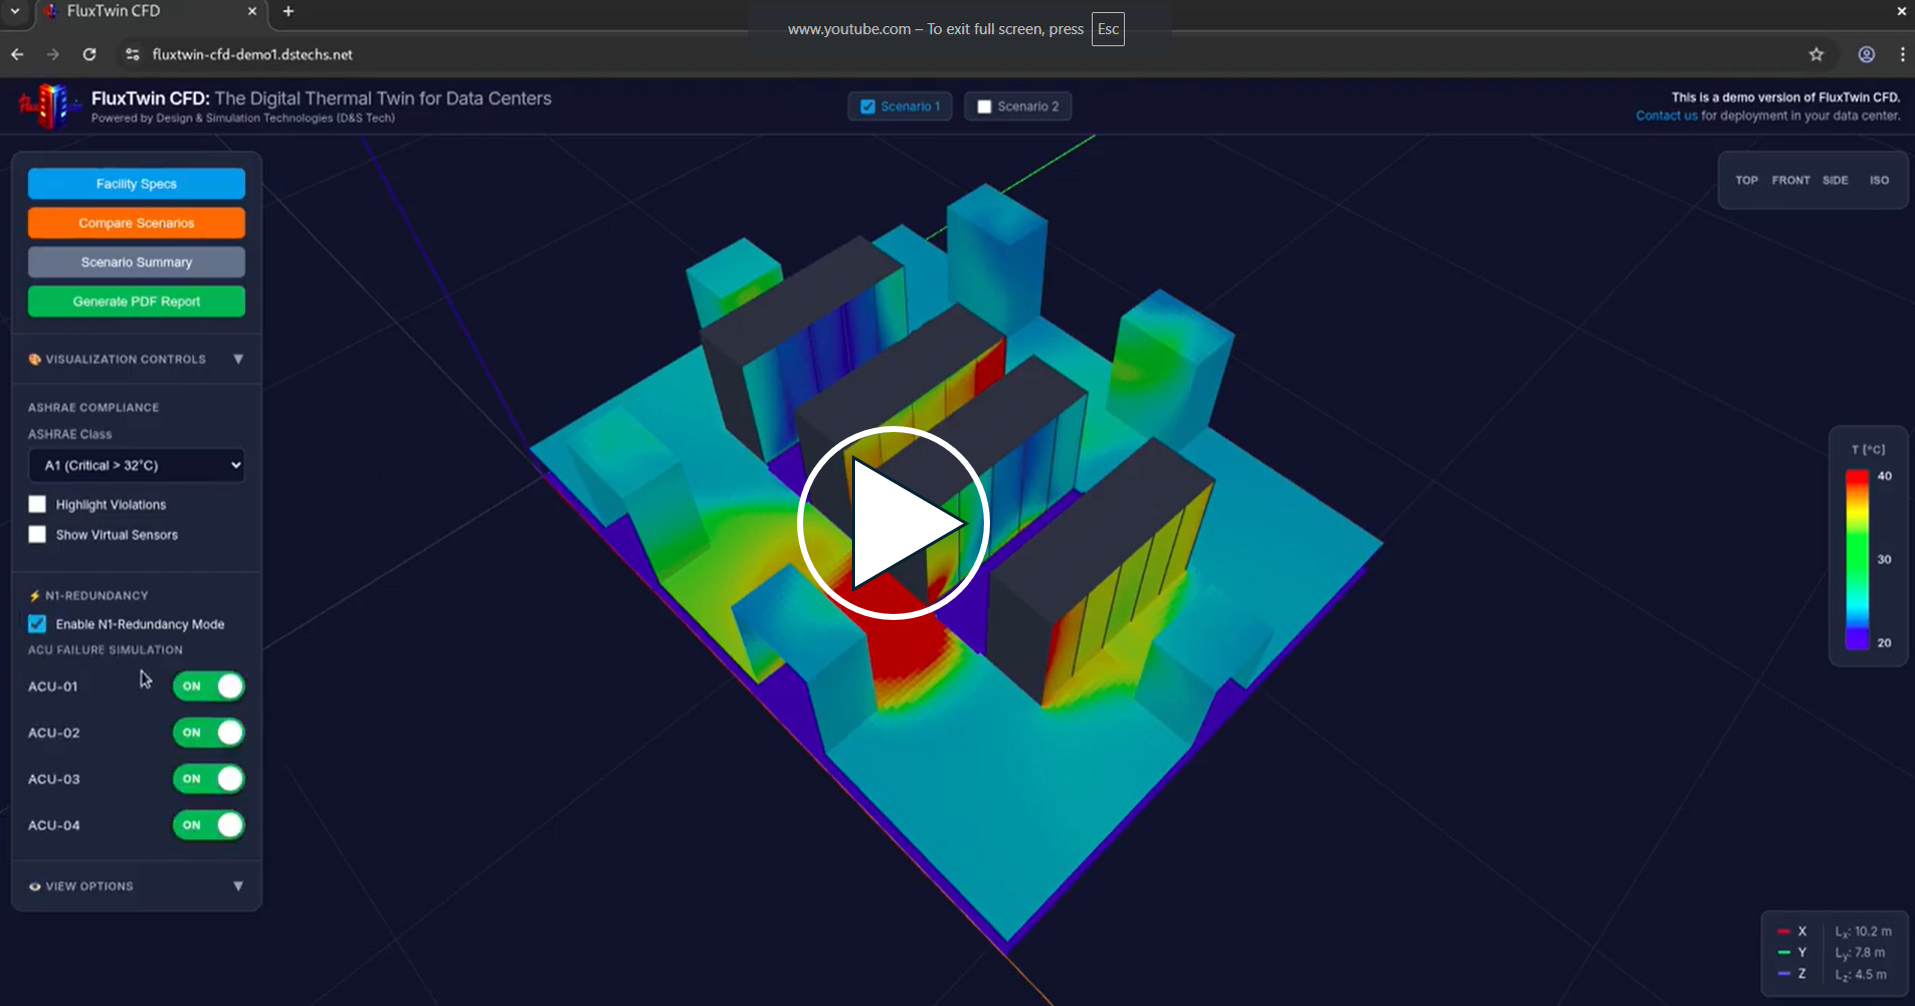Switch to the SIDE view
This screenshot has width=1915, height=1006.
click(x=1835, y=180)
